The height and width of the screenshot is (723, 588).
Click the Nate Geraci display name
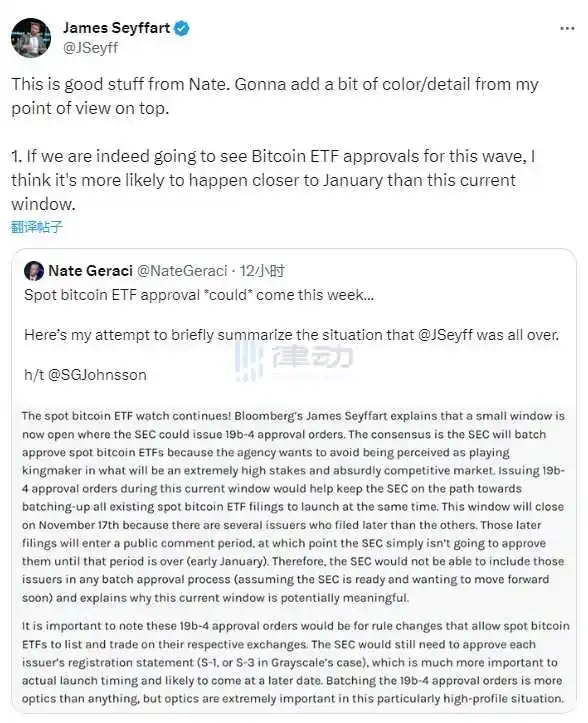click(90, 271)
